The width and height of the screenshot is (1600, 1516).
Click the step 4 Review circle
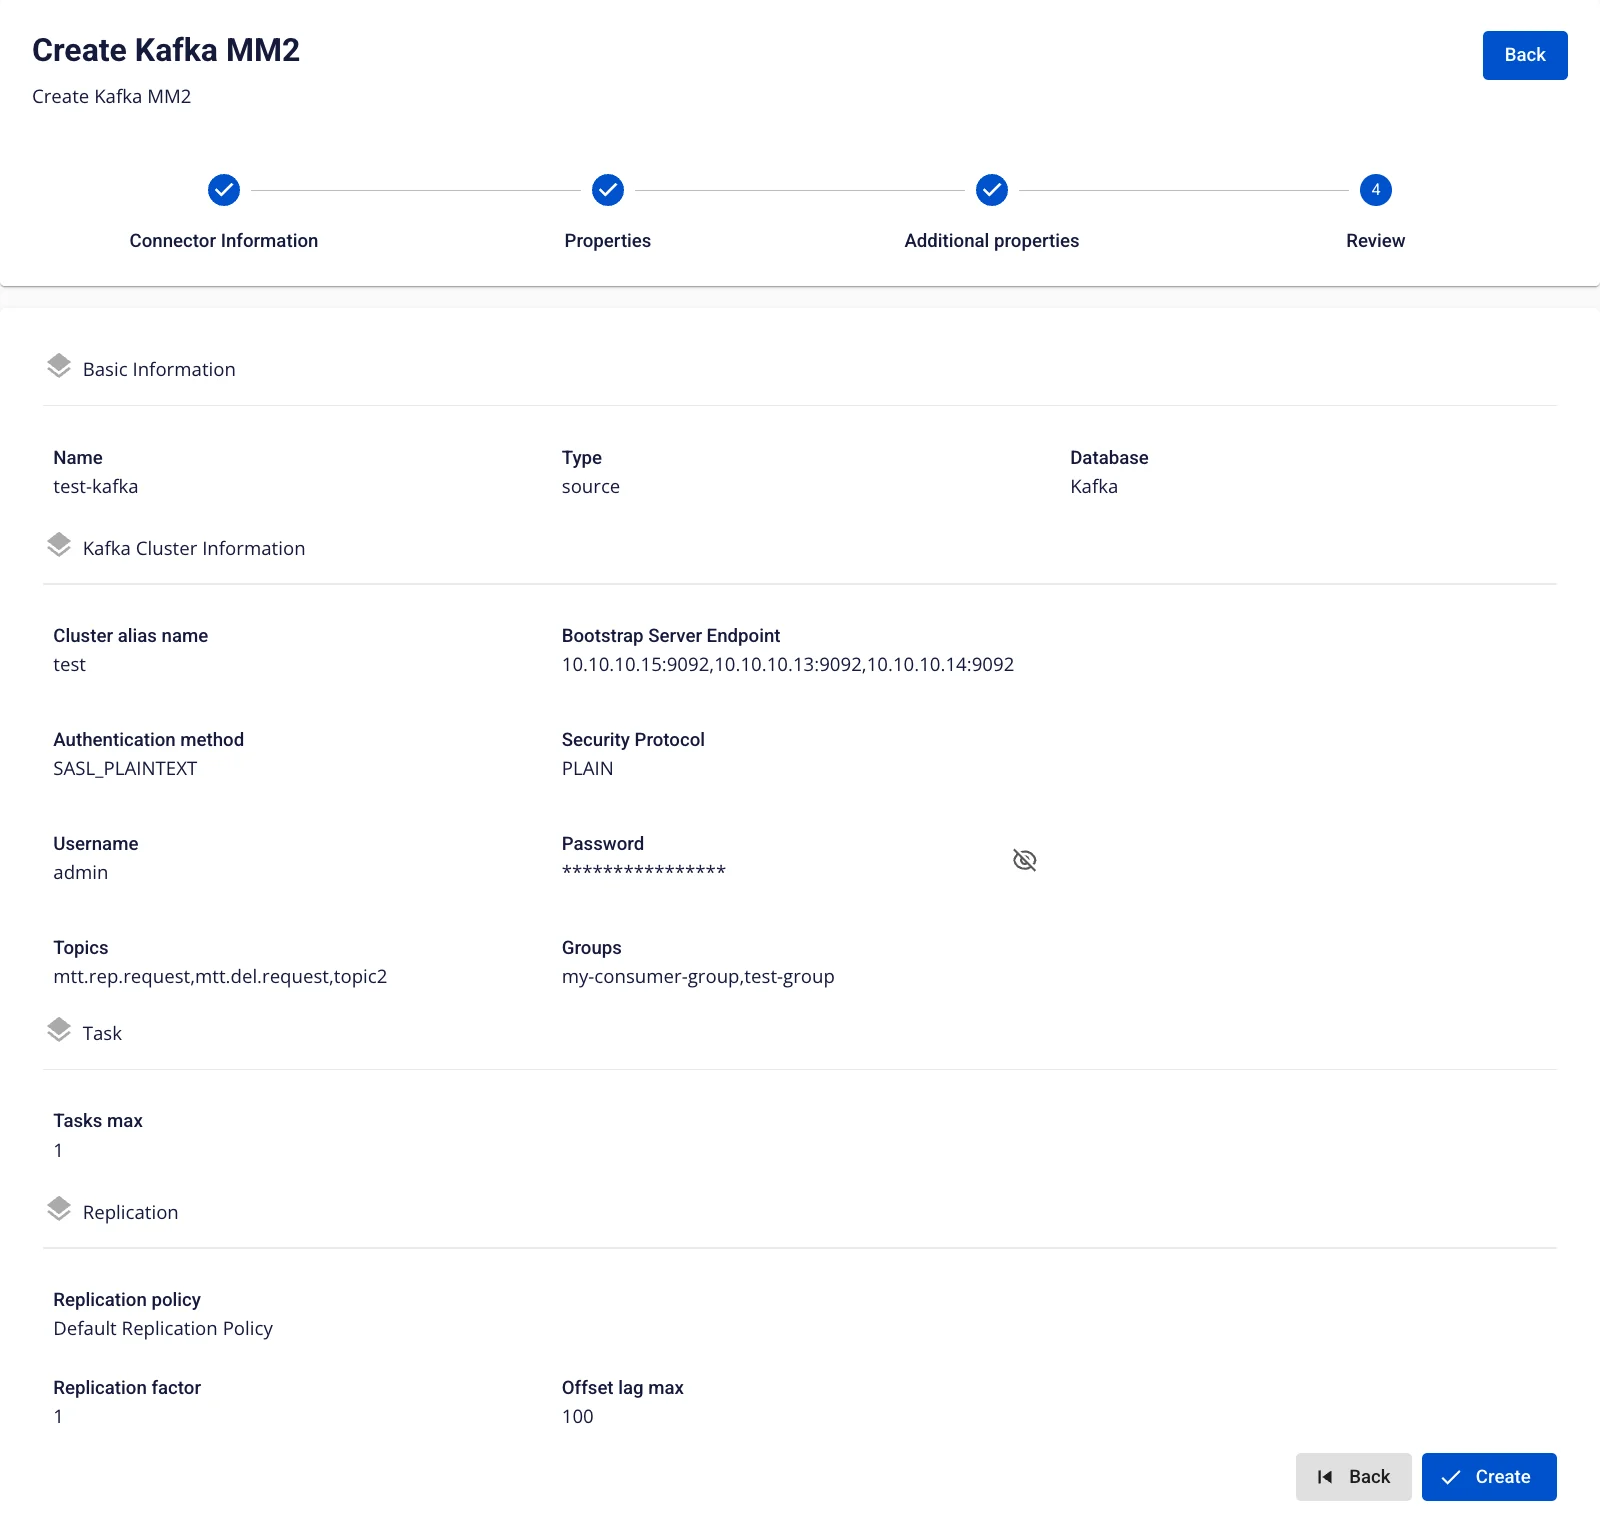(x=1376, y=190)
